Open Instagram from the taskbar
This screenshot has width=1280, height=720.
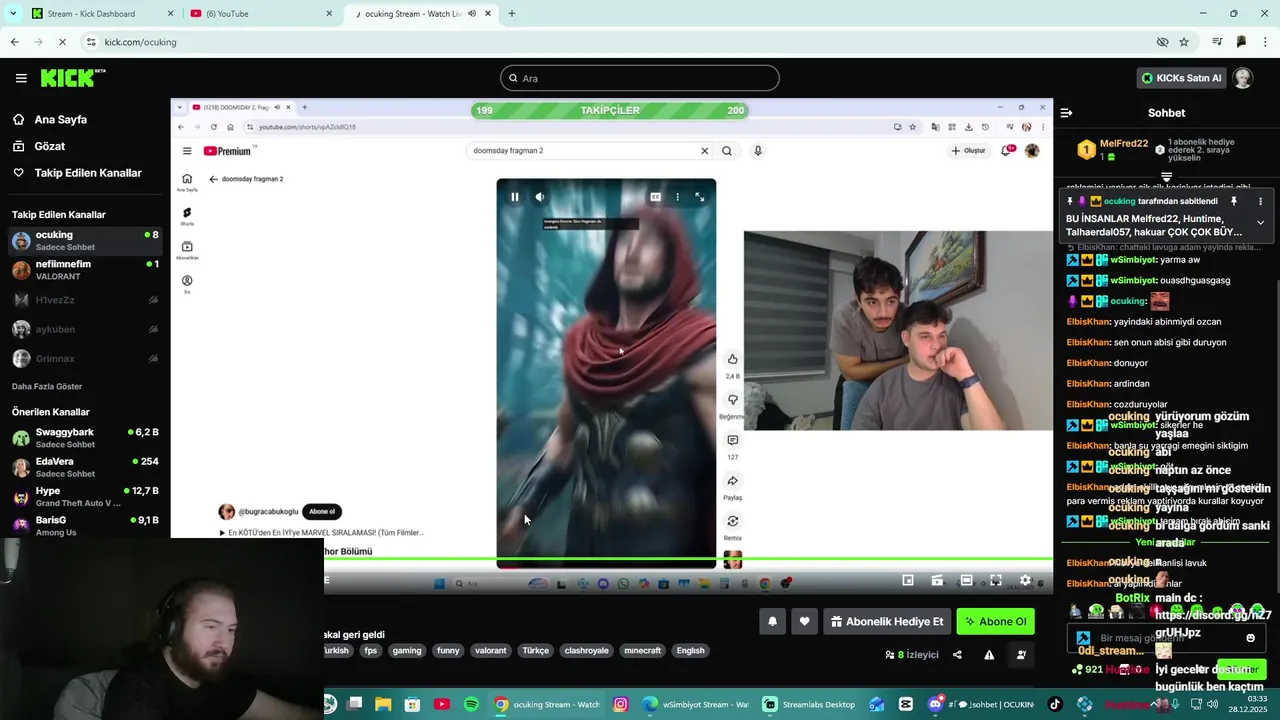[x=620, y=704]
